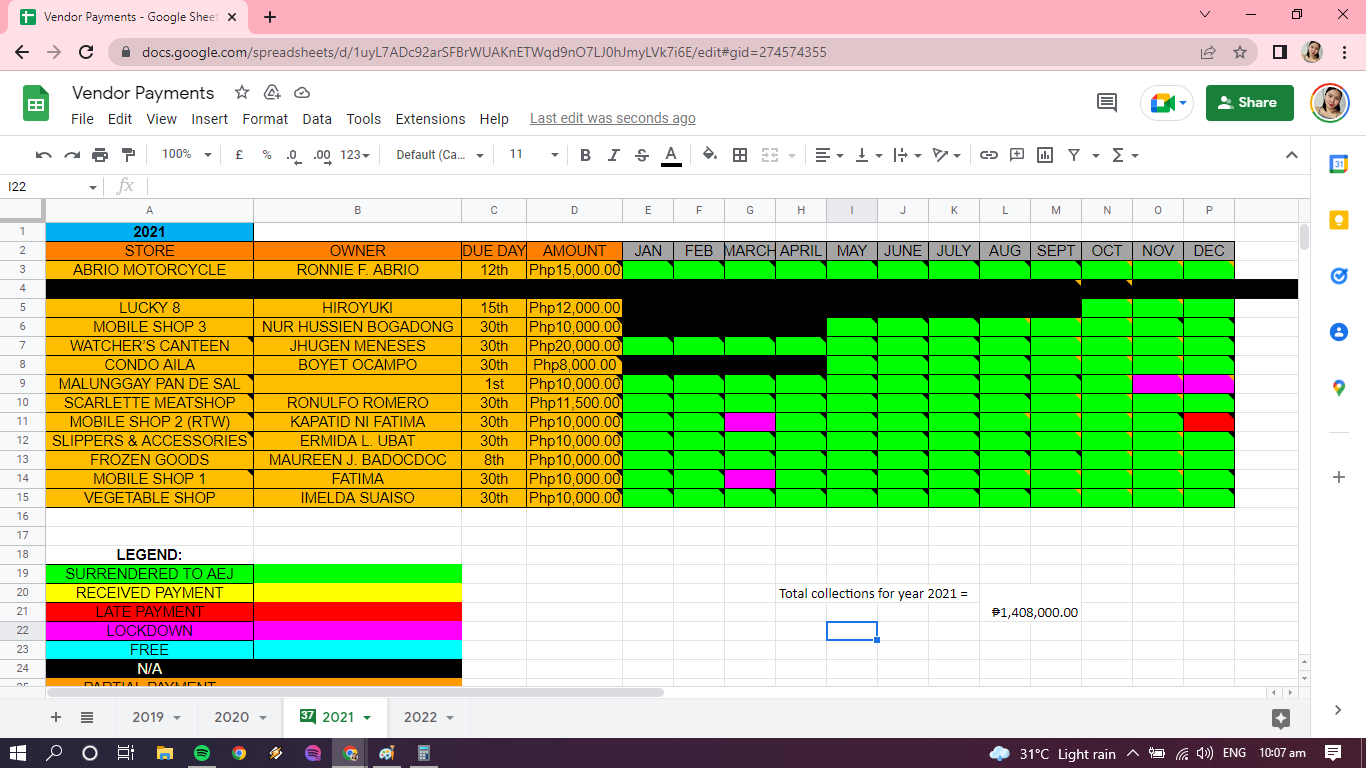Open the text wrapping dropdown
The image size is (1366, 768).
[908, 155]
